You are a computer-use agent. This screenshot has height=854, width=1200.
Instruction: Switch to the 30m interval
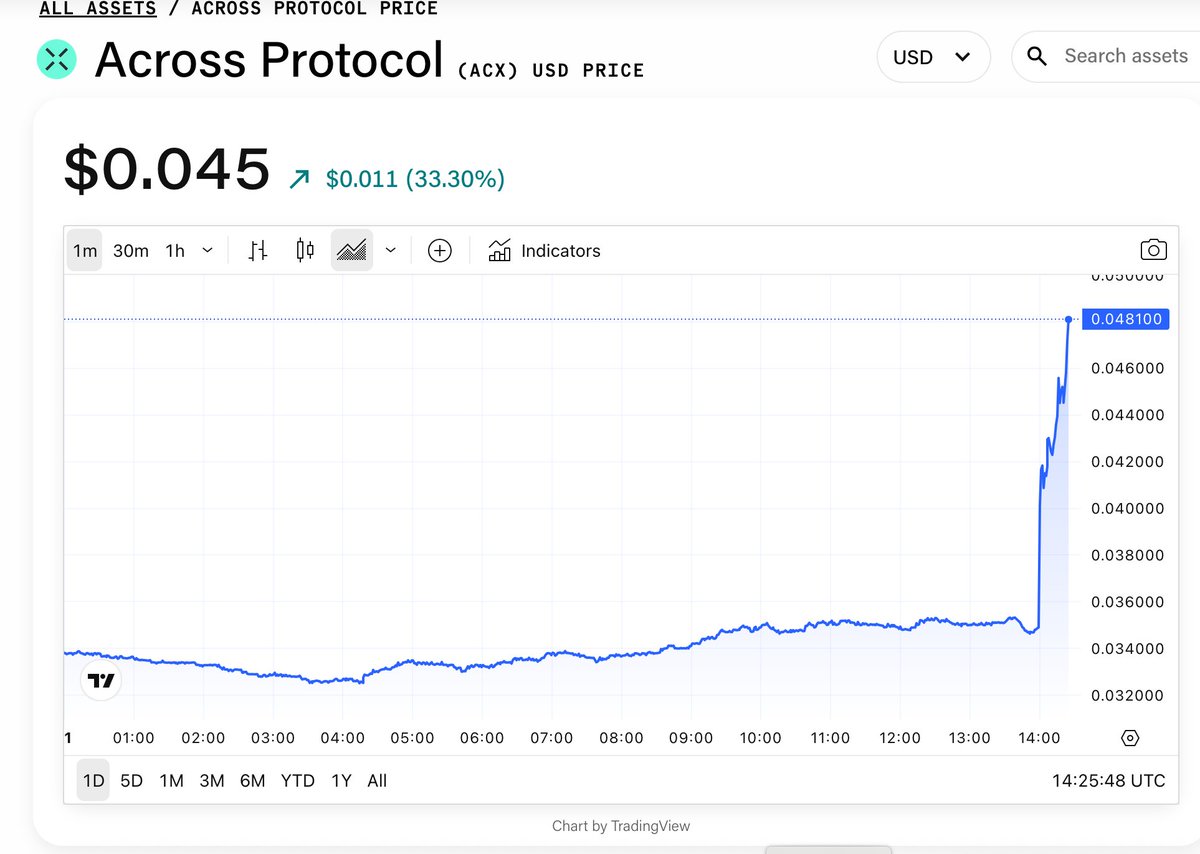point(130,251)
